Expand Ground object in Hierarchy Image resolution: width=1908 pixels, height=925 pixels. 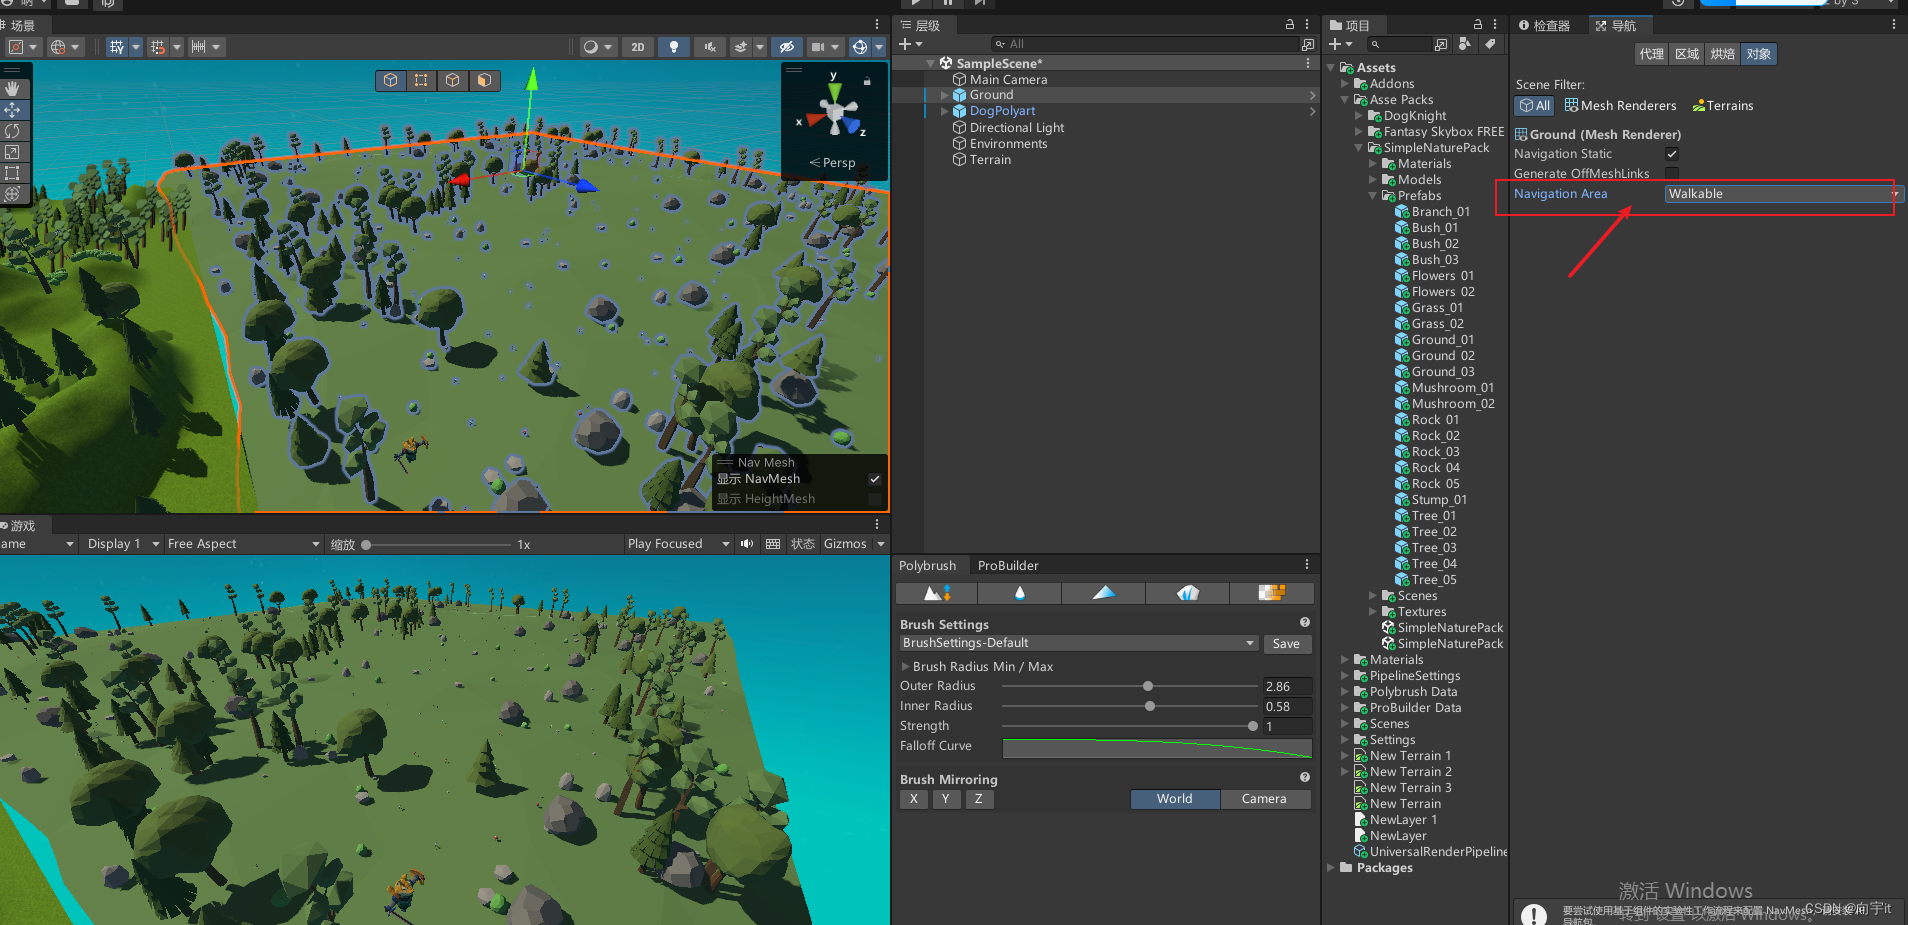point(945,95)
